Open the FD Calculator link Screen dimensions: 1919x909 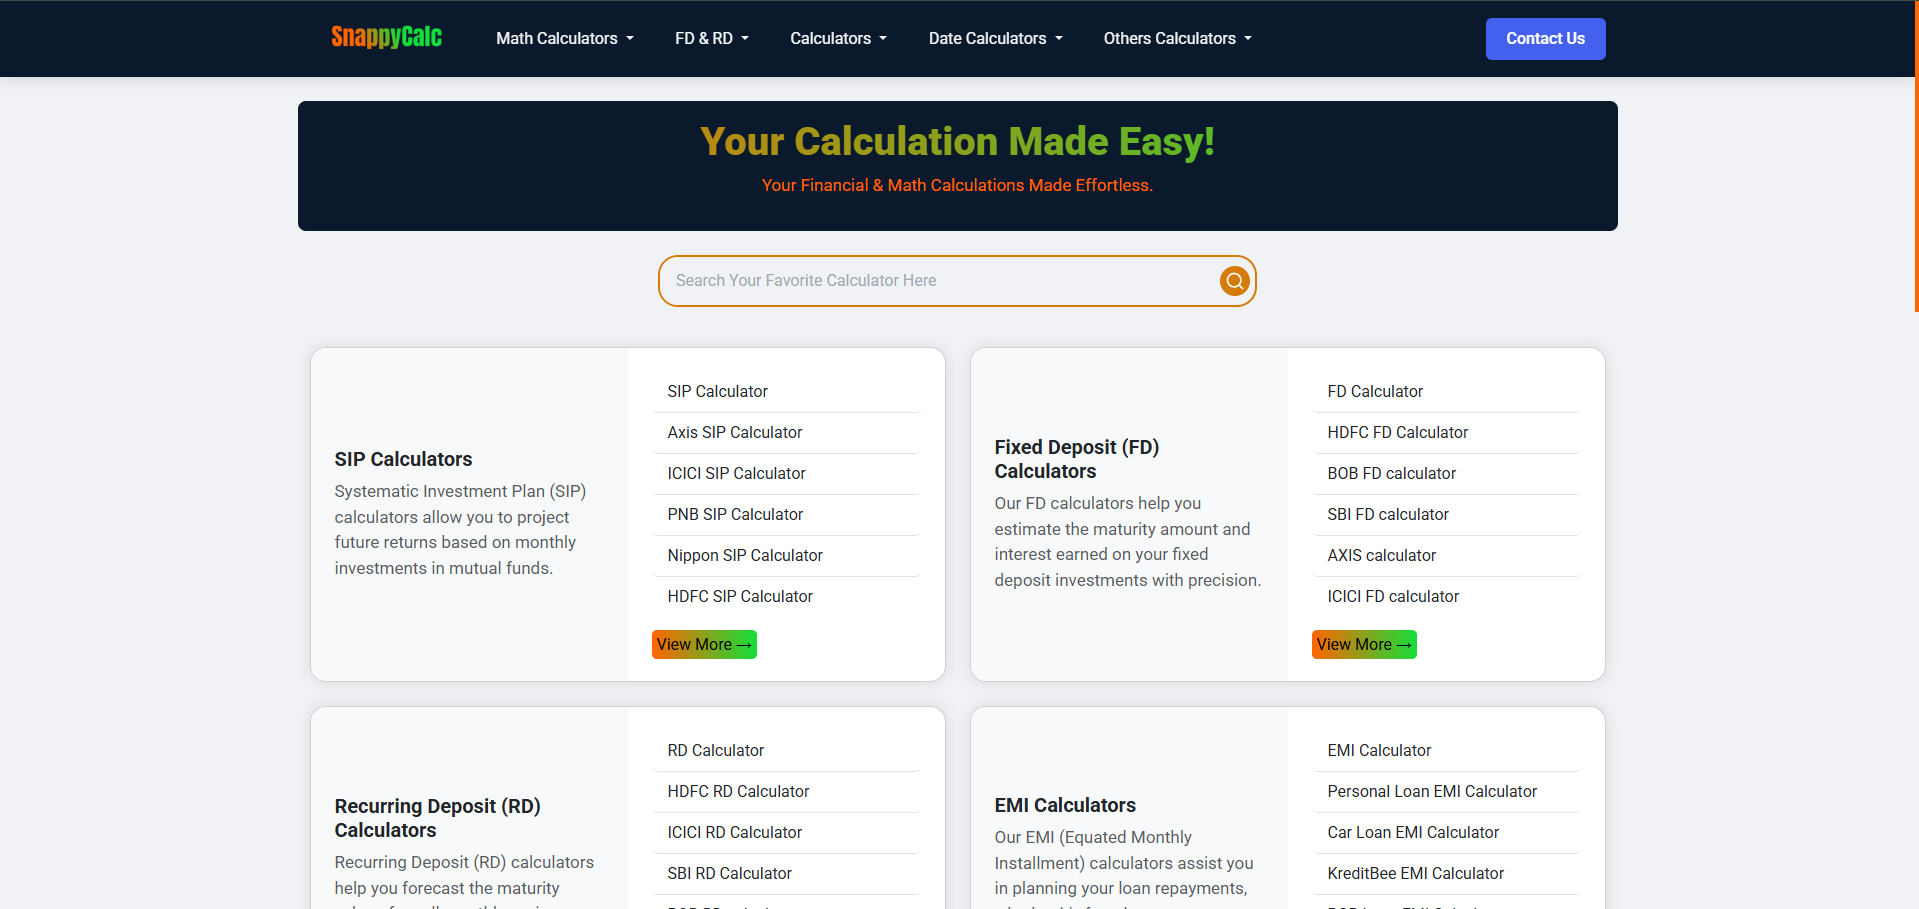coord(1446,391)
